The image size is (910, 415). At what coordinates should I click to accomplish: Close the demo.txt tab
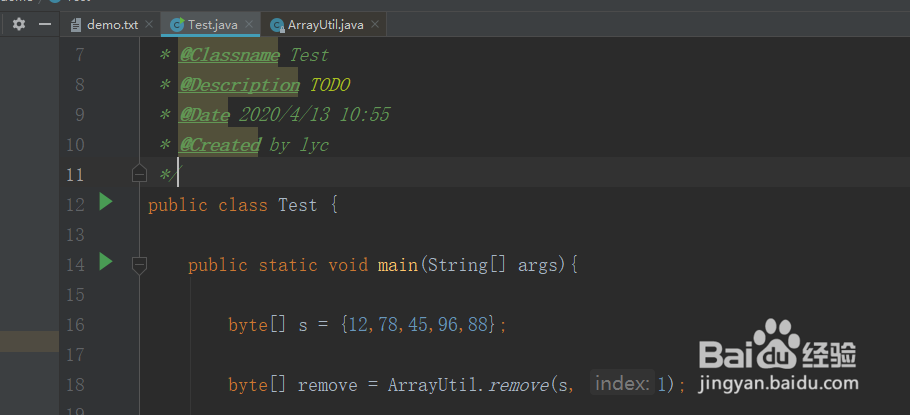[x=149, y=25]
